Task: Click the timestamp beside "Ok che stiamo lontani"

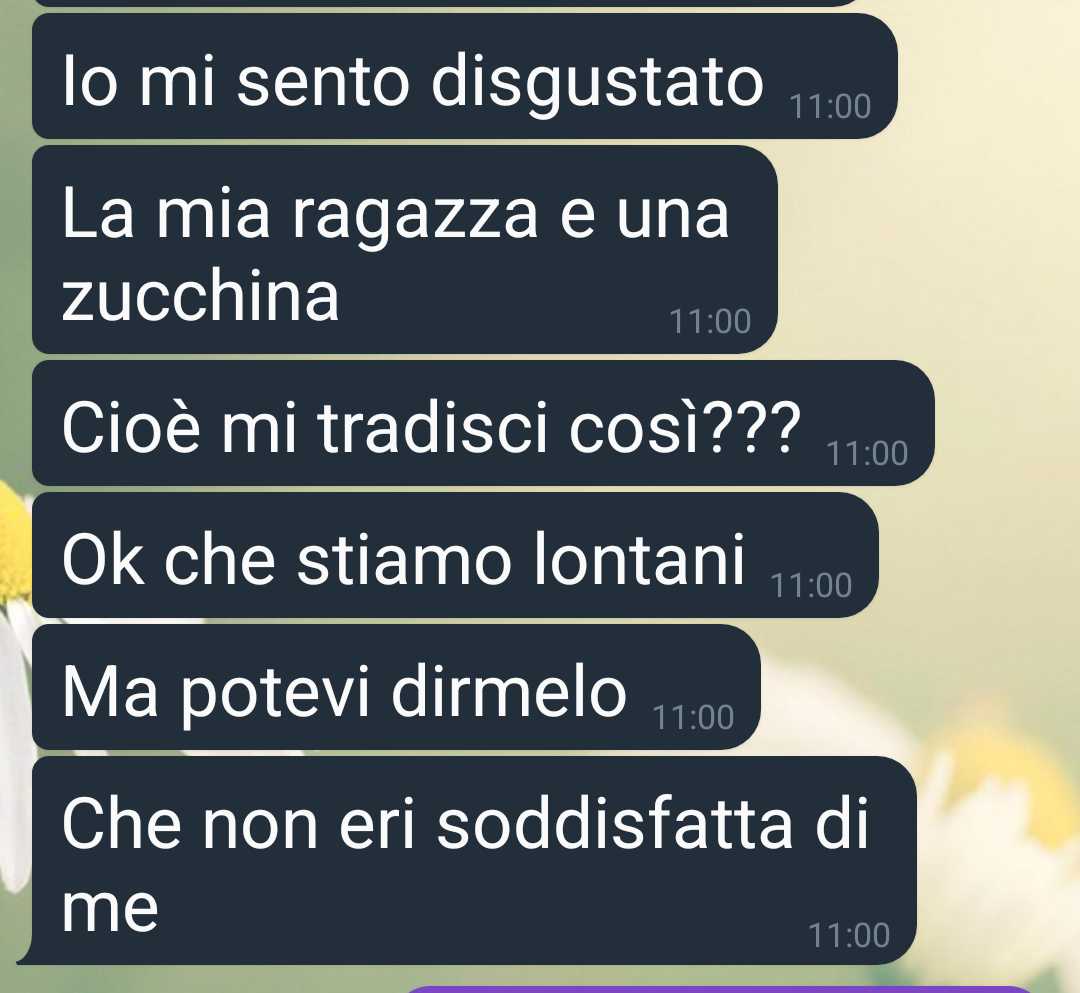Action: click(811, 586)
